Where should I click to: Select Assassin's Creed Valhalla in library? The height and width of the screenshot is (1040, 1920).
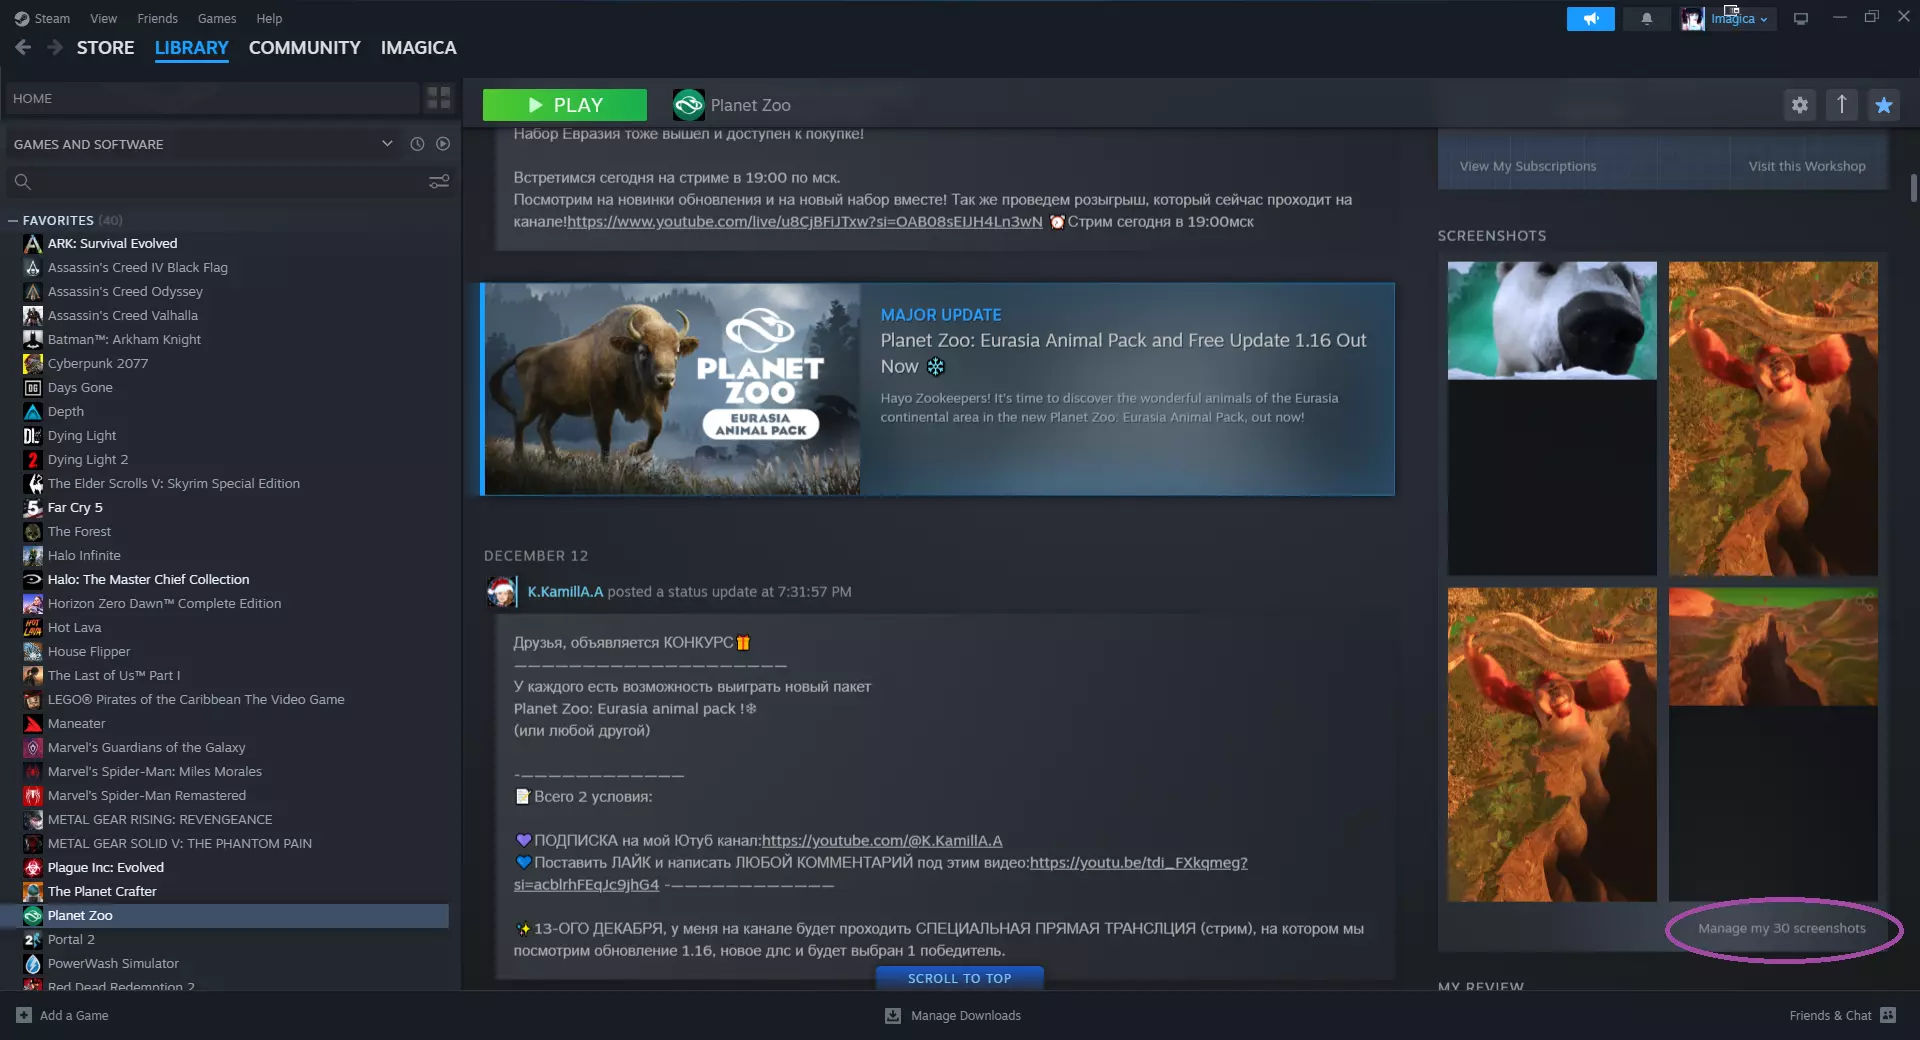123,315
